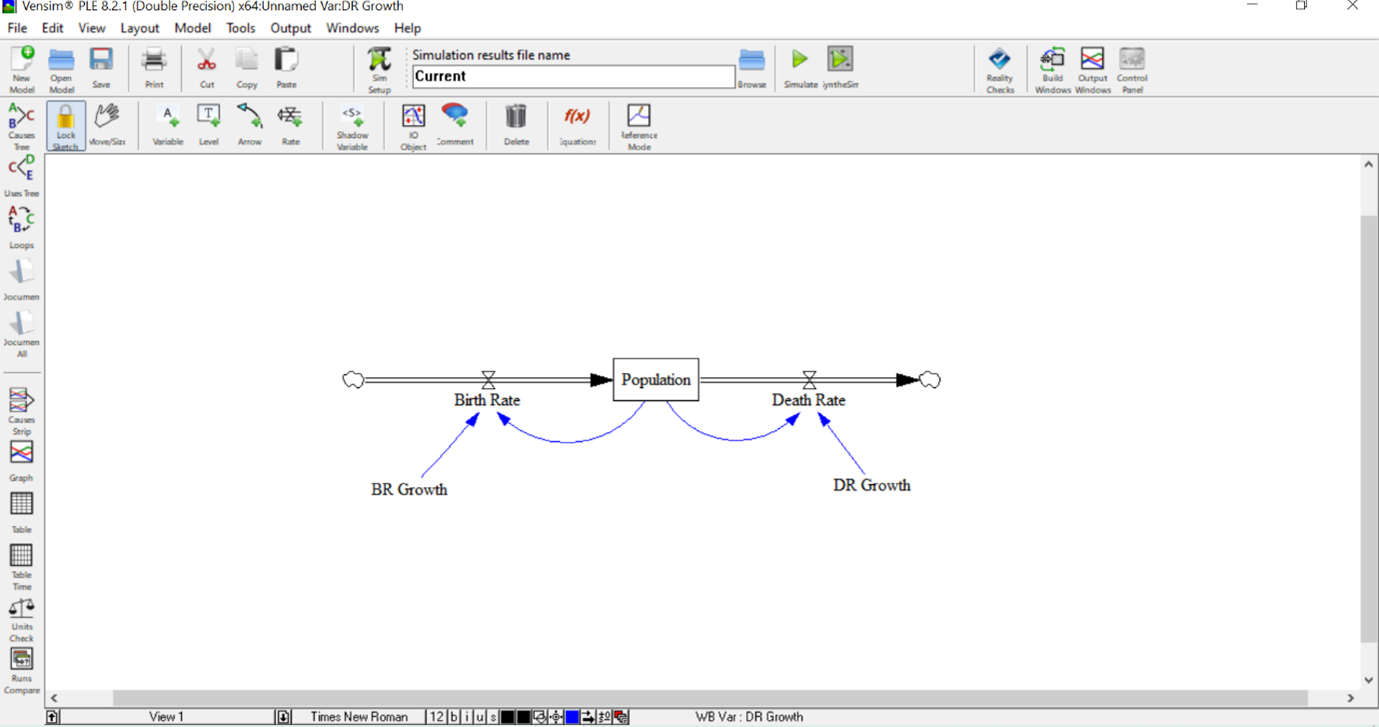Image resolution: width=1379 pixels, height=727 pixels.
Task: Open Reality Checks
Action: (1000, 69)
